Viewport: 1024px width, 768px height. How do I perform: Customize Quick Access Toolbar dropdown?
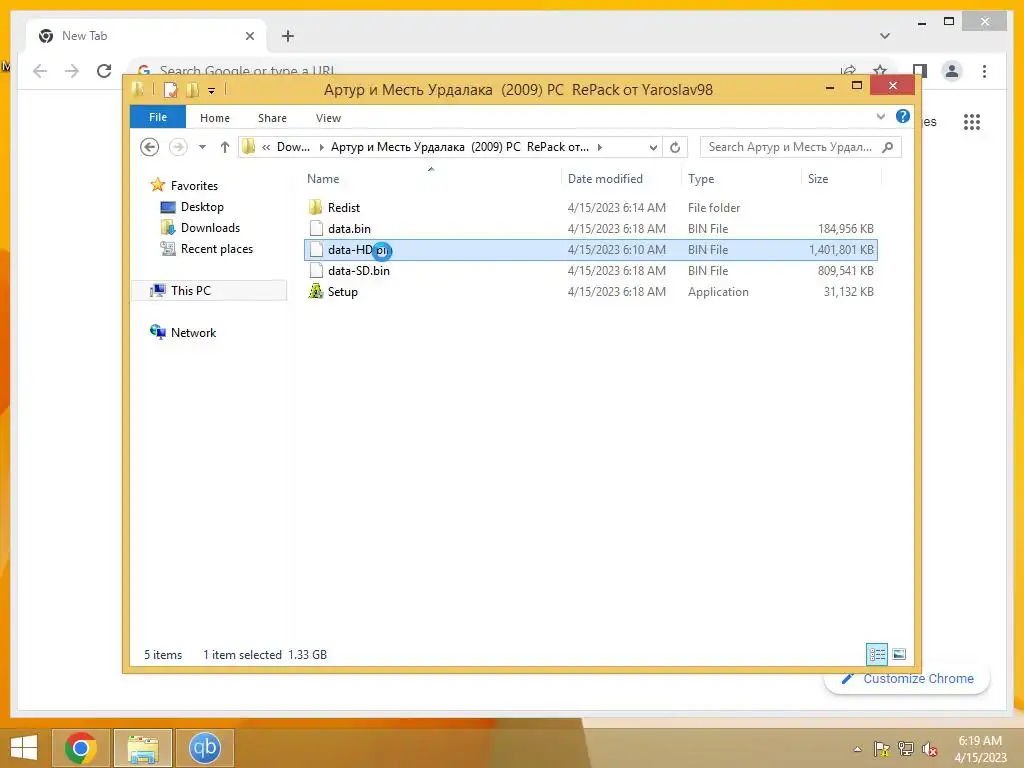212,90
